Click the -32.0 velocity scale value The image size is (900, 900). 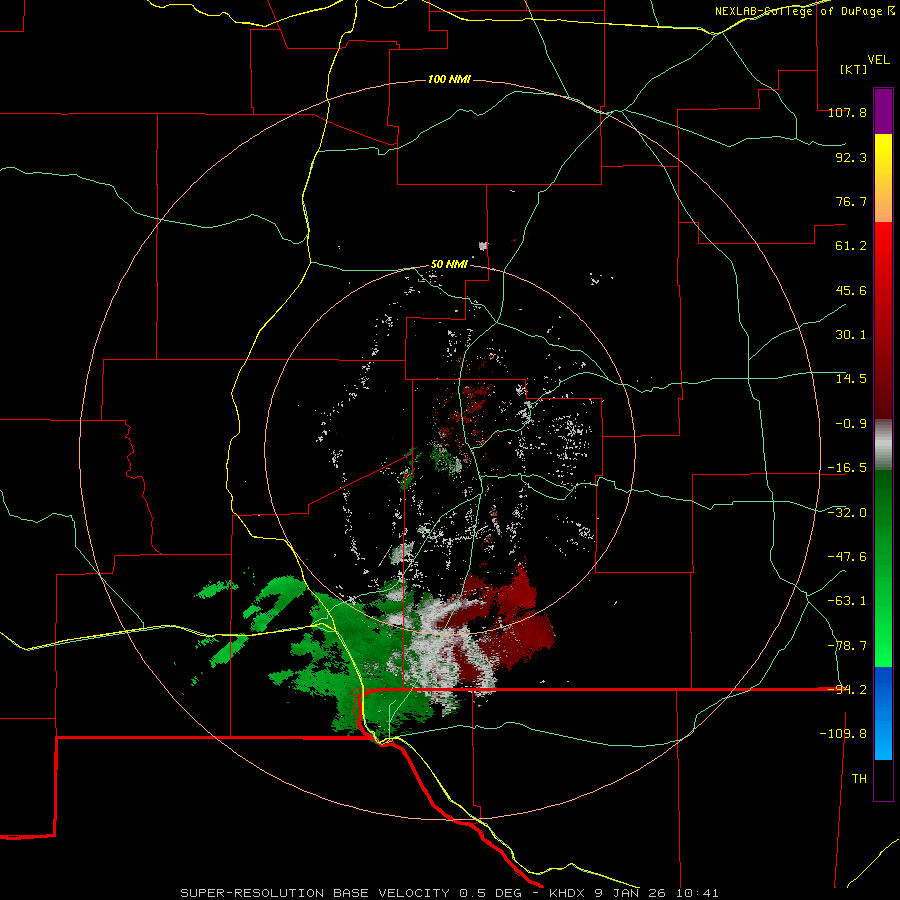tap(847, 513)
